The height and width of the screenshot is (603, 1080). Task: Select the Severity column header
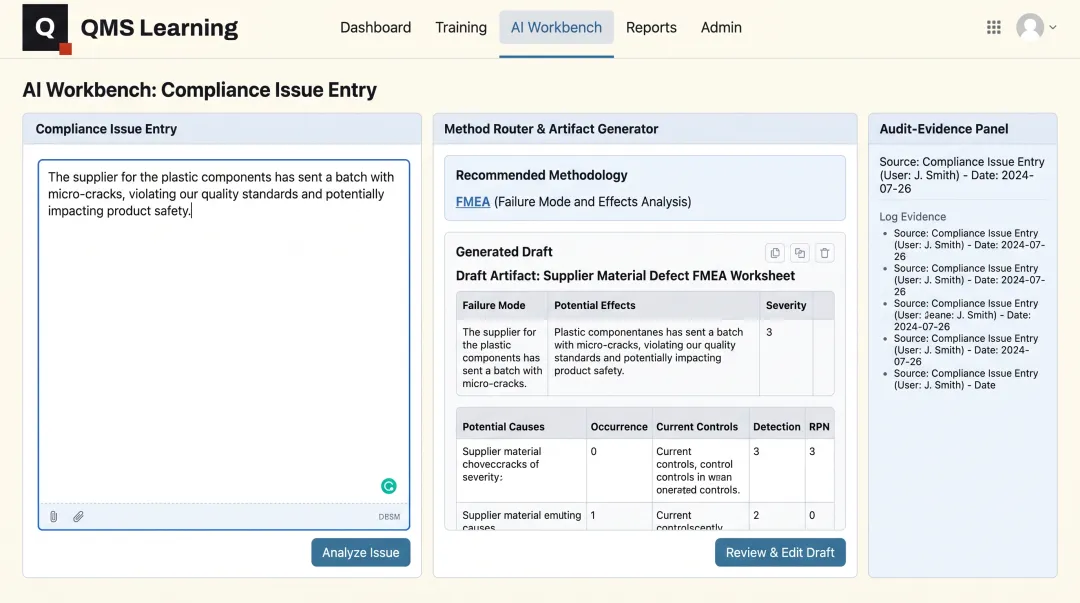tap(786, 305)
